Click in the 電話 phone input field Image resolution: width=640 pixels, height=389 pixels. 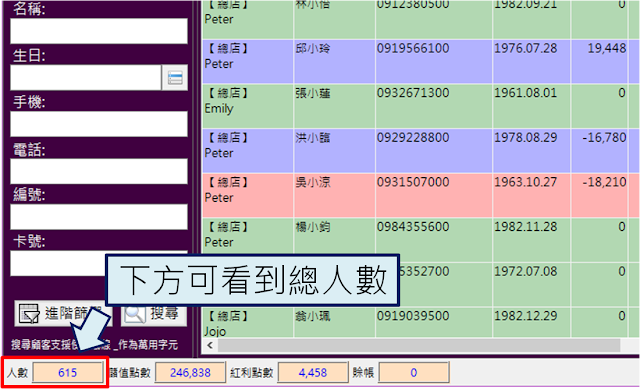pyautogui.click(x=99, y=171)
